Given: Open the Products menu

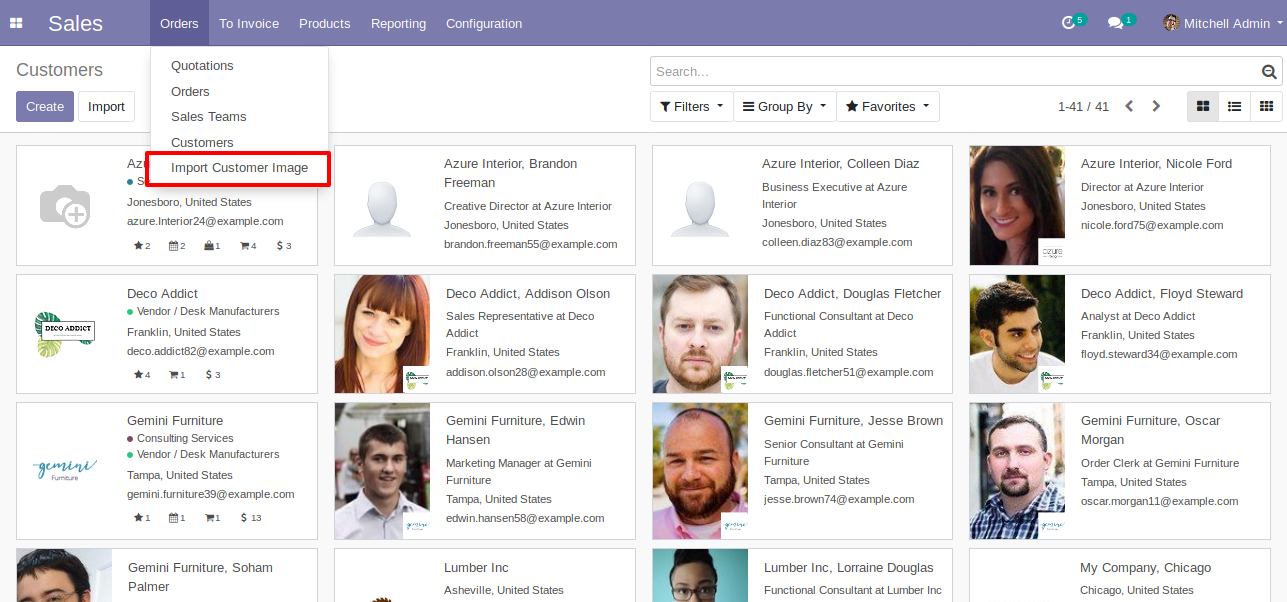Looking at the screenshot, I should (x=325, y=23).
